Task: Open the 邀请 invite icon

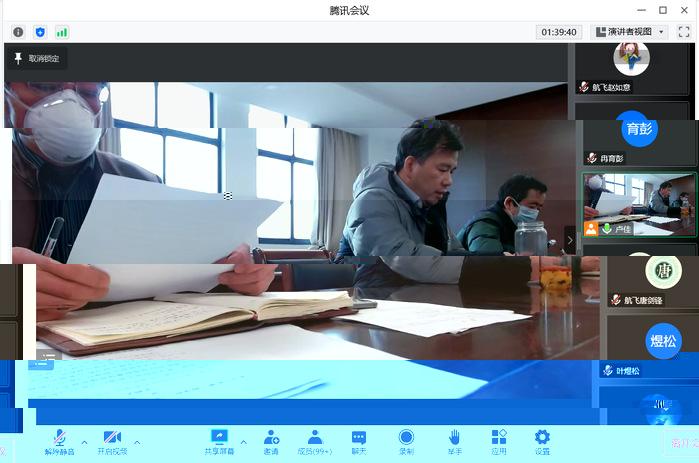Action: click(x=271, y=441)
